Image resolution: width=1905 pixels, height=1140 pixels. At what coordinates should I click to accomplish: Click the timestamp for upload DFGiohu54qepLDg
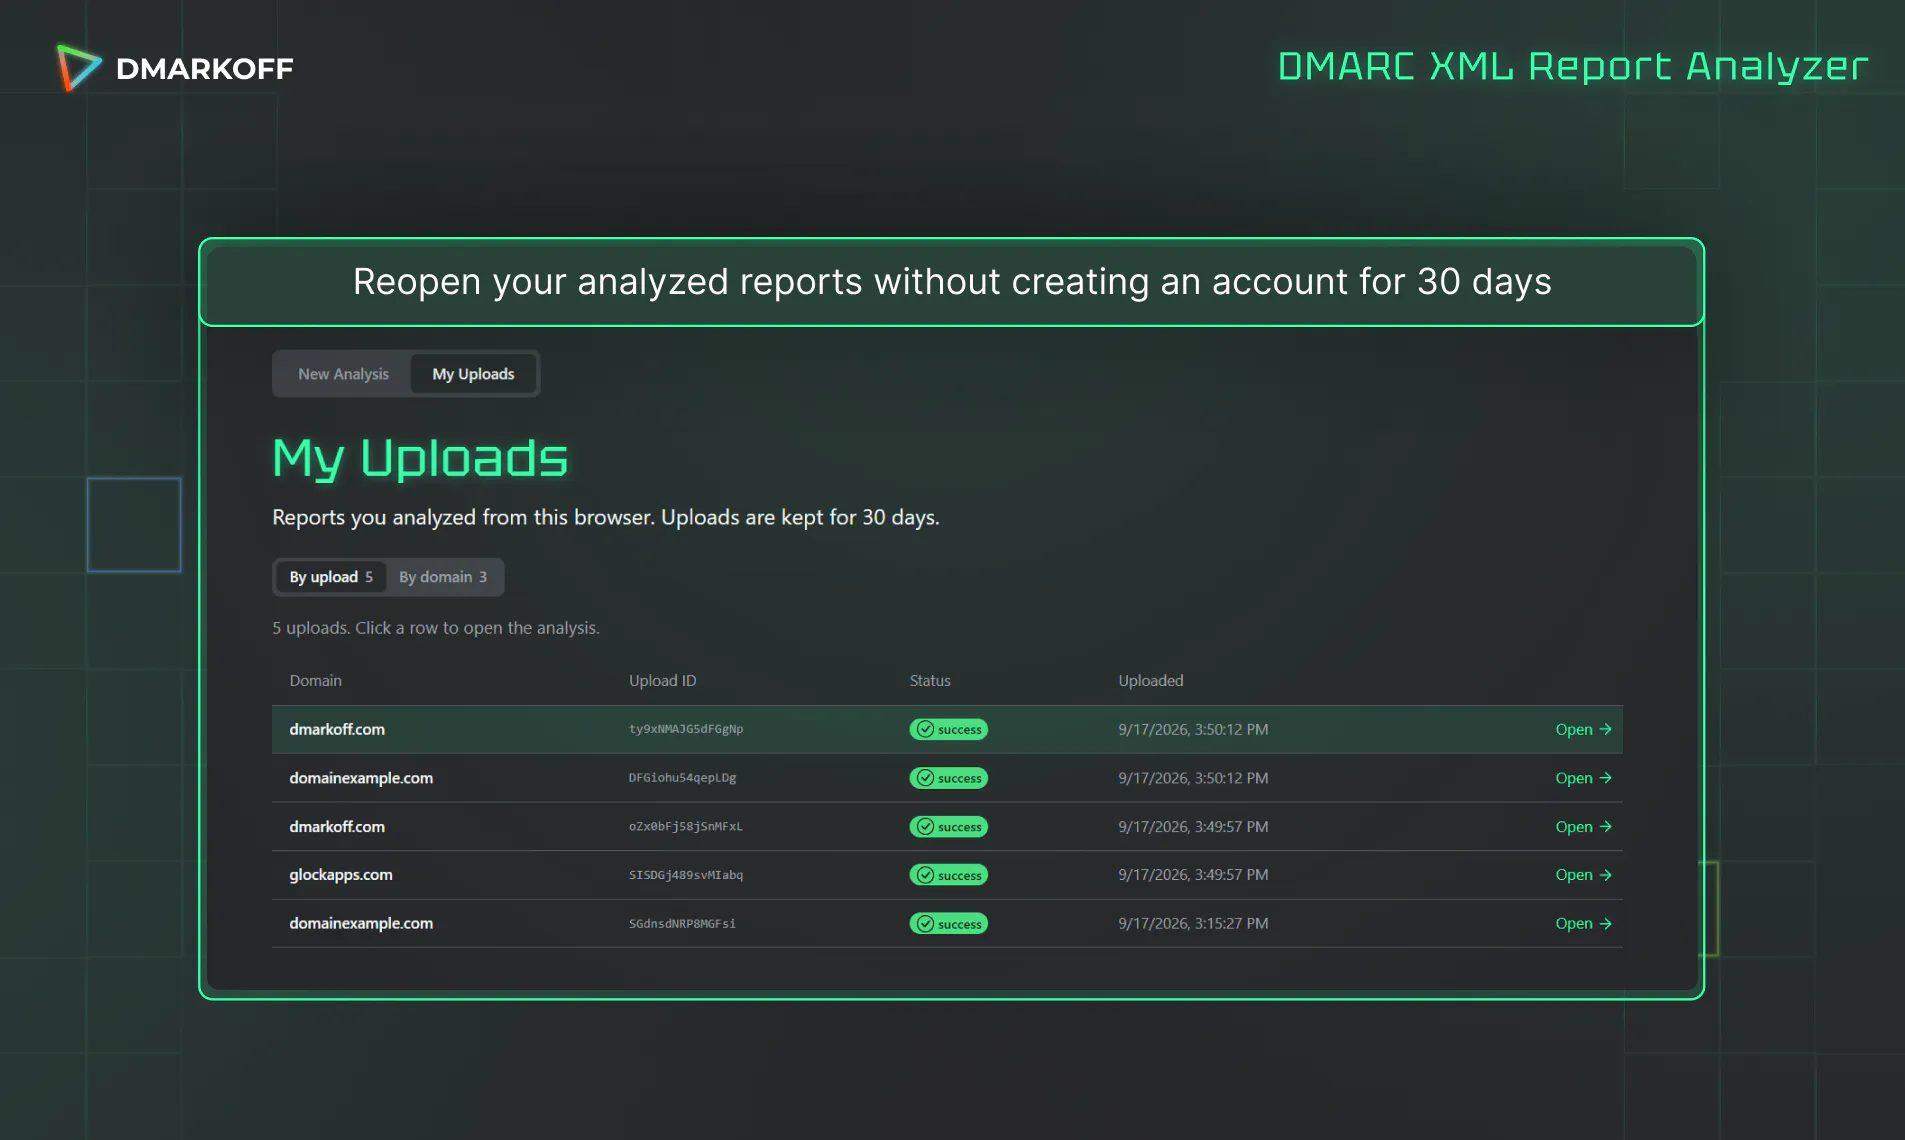click(x=1193, y=778)
